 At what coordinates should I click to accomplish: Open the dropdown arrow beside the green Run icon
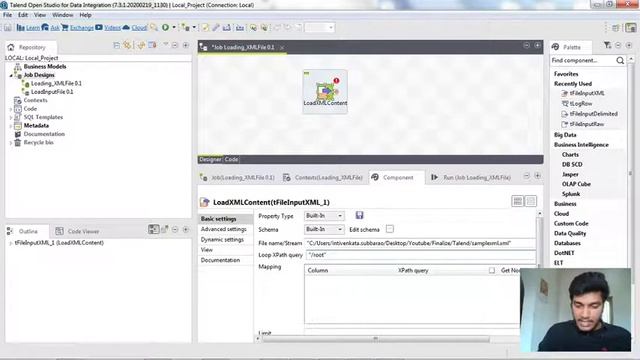click(x=174, y=28)
